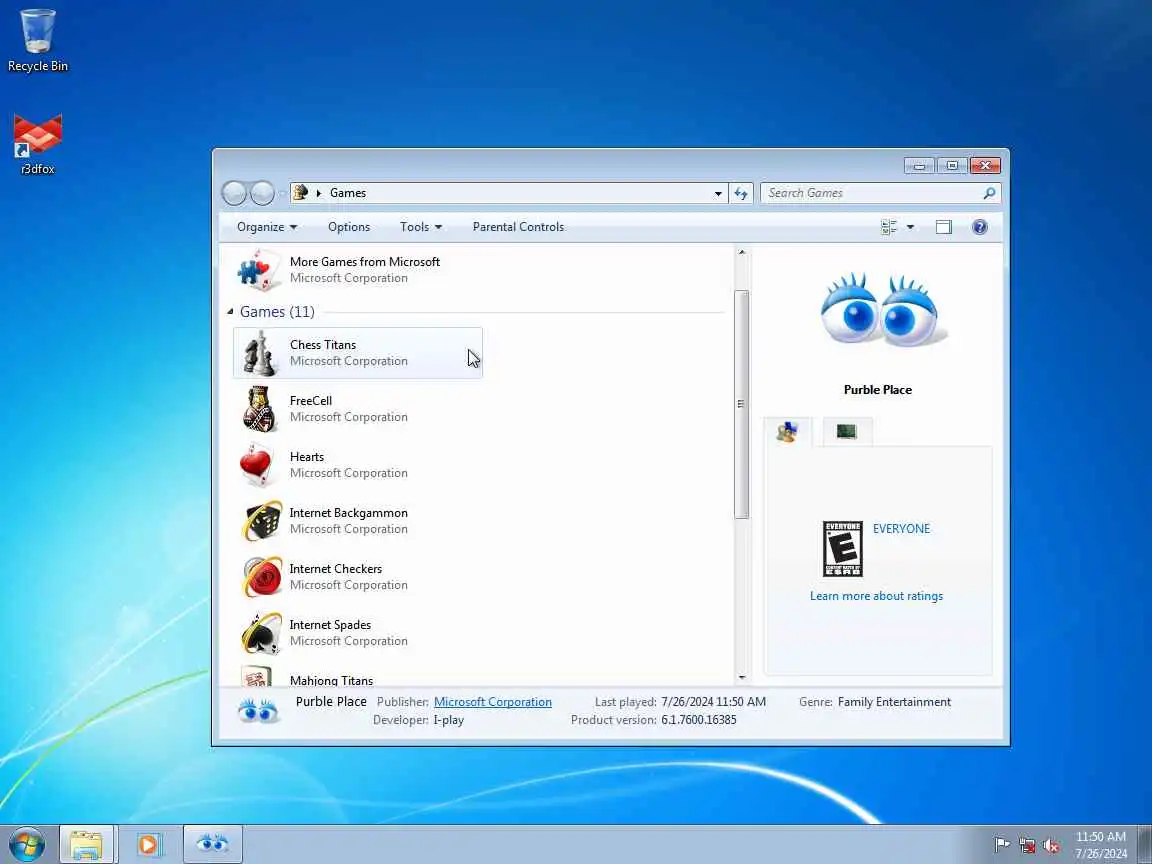Viewport: 1152px width, 864px height.
Task: Click the Purble Place taskbar button
Action: coord(212,844)
